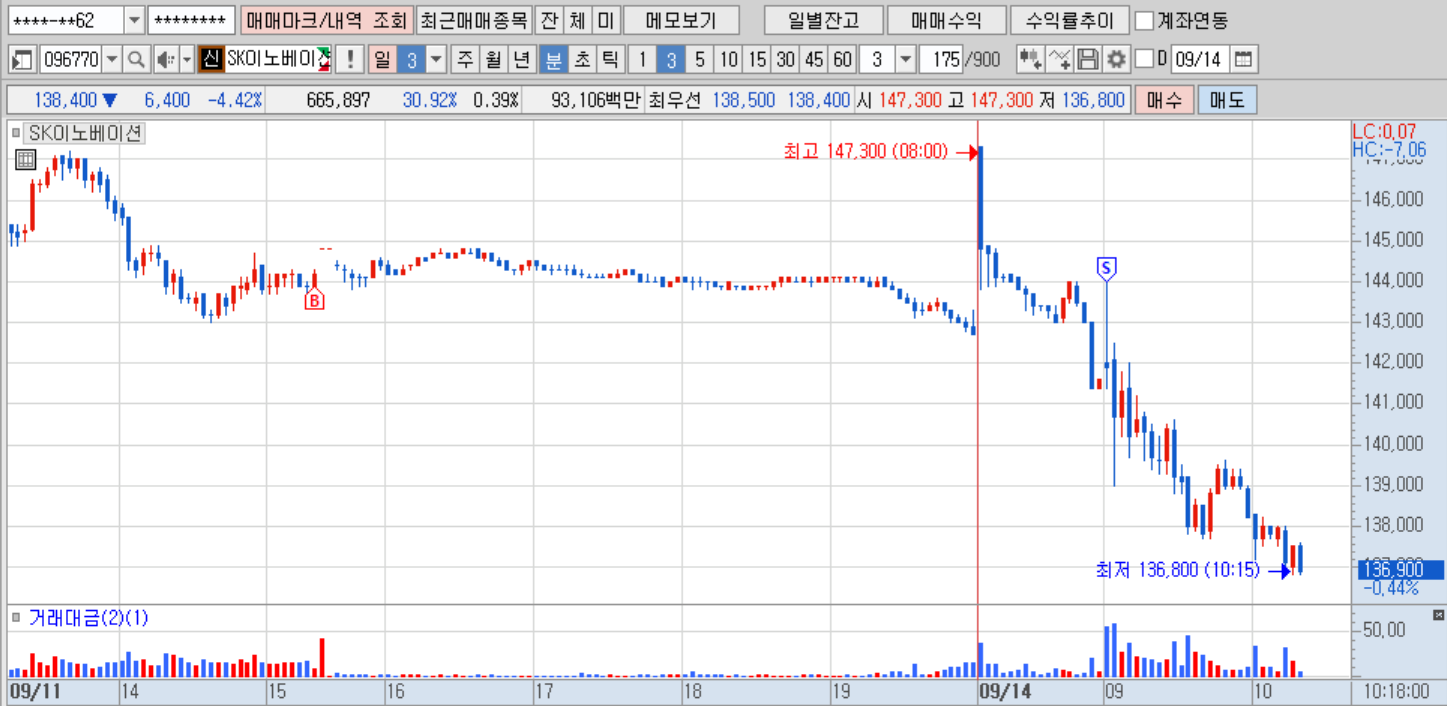Click the 잔 balance button
Viewport: 1447px width, 706px height.
point(548,20)
